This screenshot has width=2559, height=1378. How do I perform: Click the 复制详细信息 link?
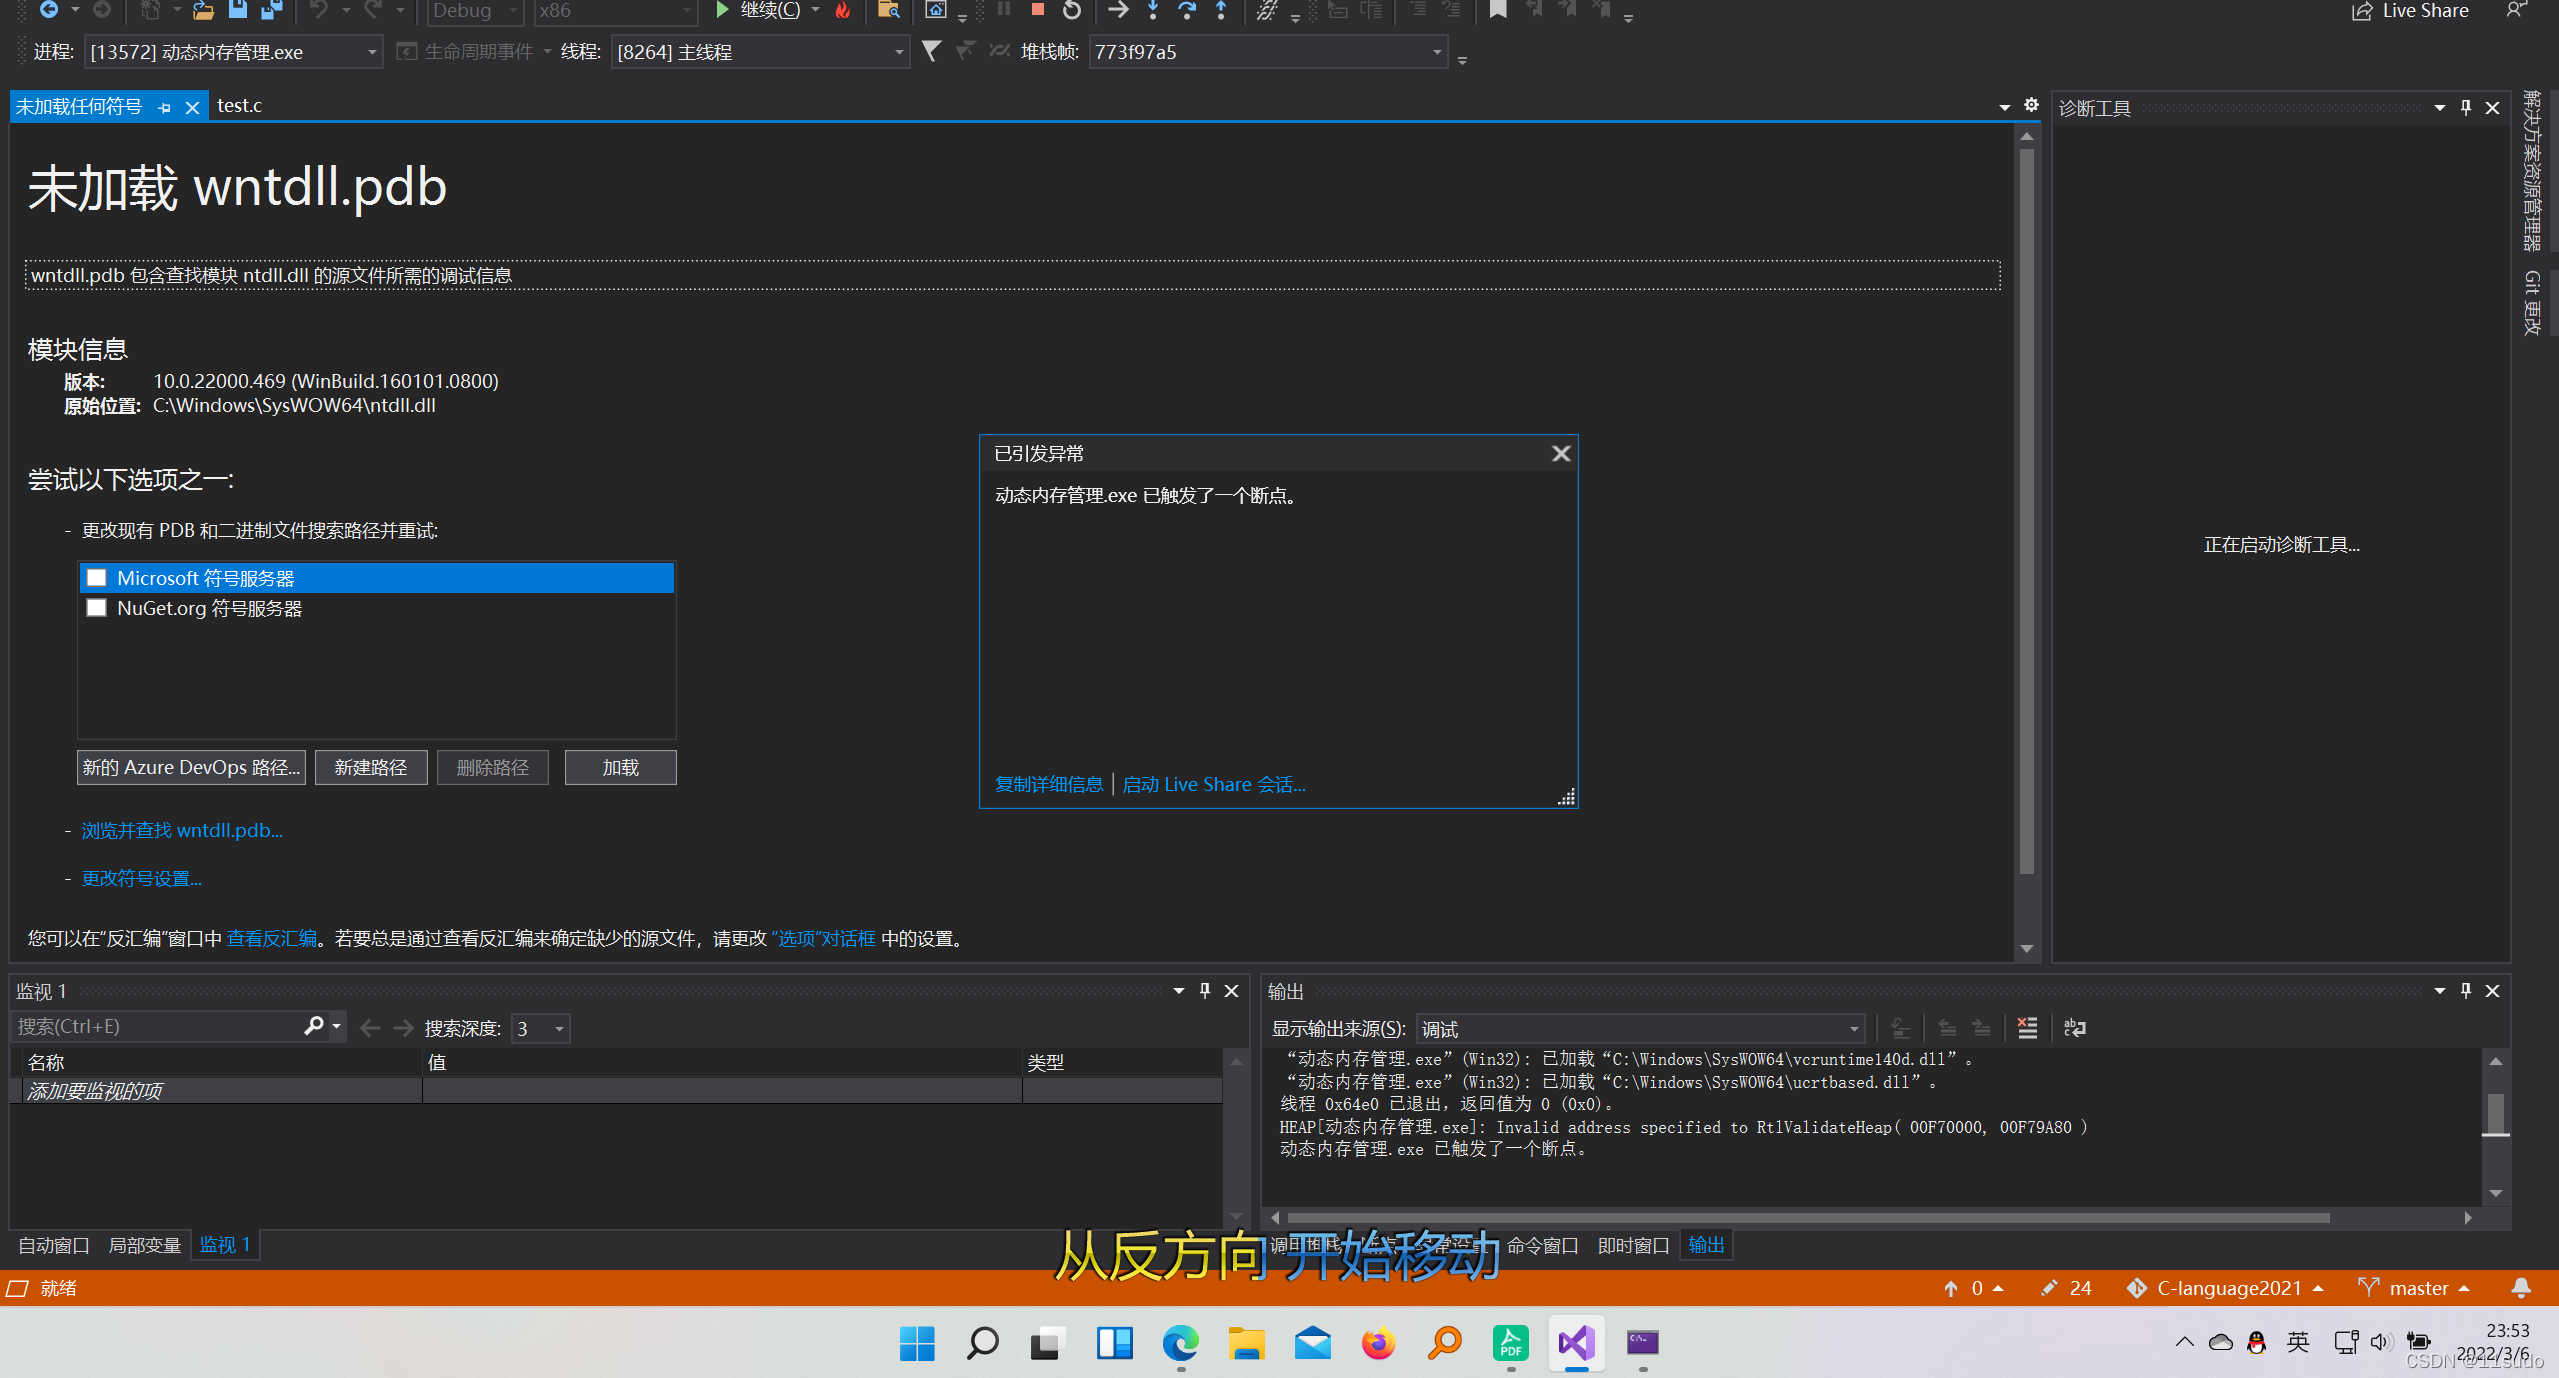click(1049, 784)
